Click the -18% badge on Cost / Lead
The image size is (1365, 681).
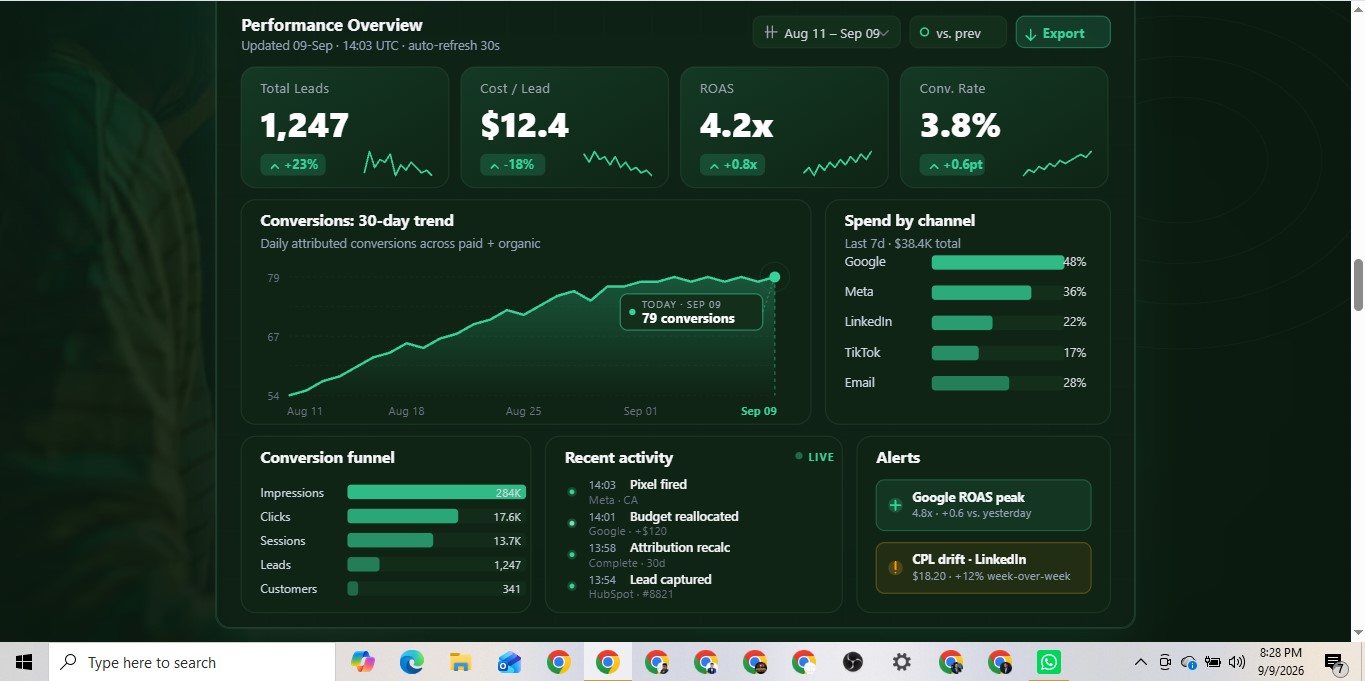coord(513,165)
